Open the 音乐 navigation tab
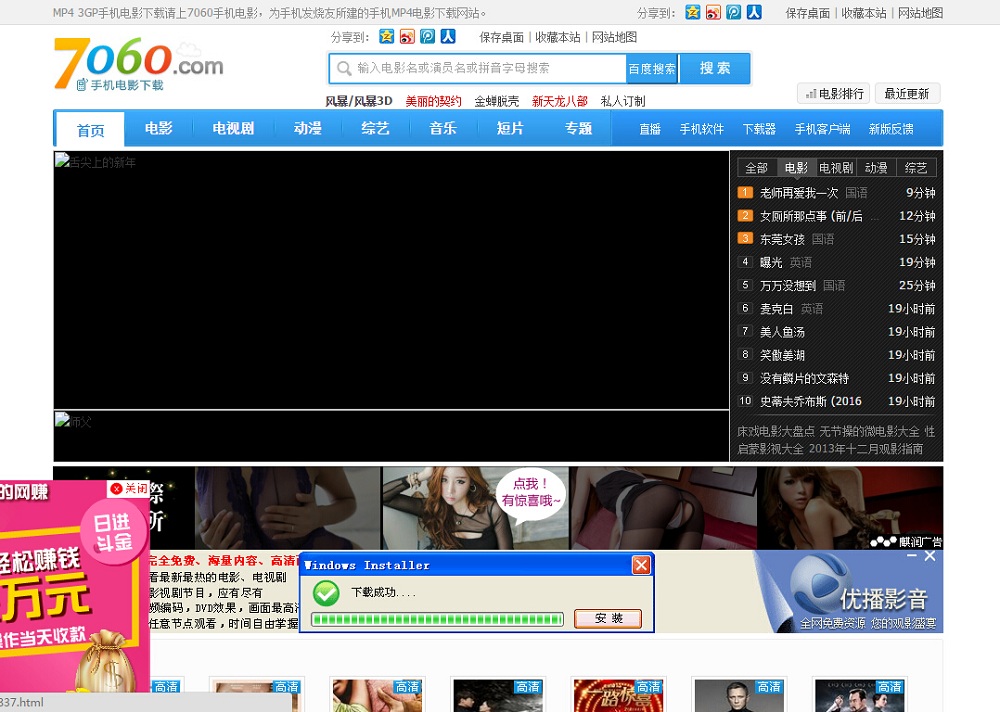 click(x=443, y=128)
